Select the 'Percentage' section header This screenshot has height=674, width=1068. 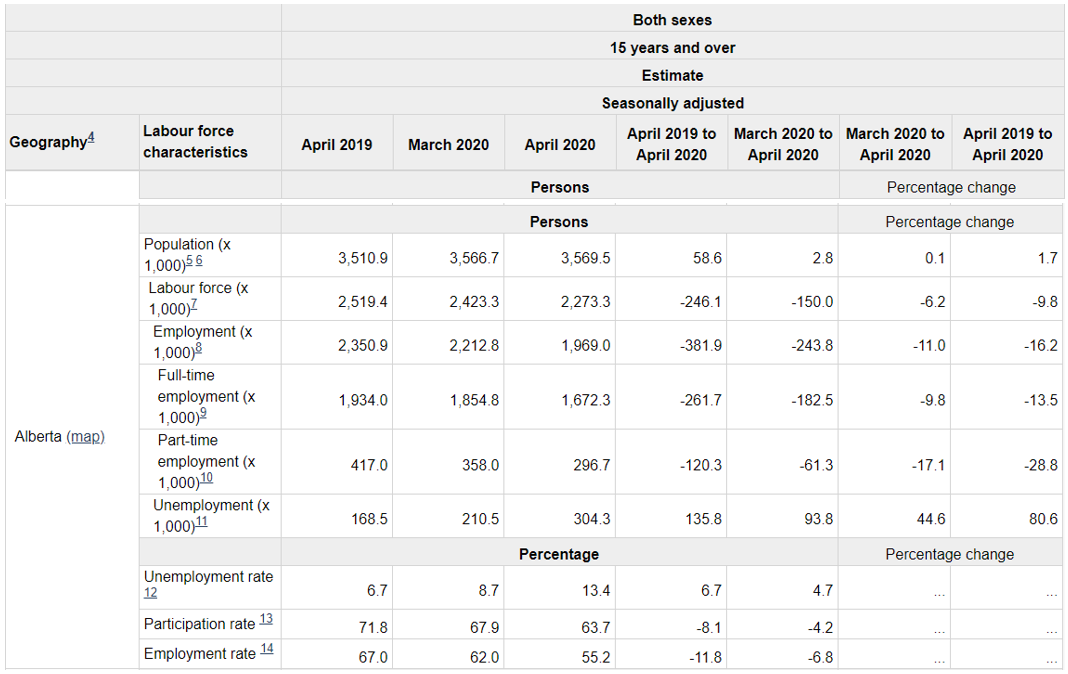559,554
